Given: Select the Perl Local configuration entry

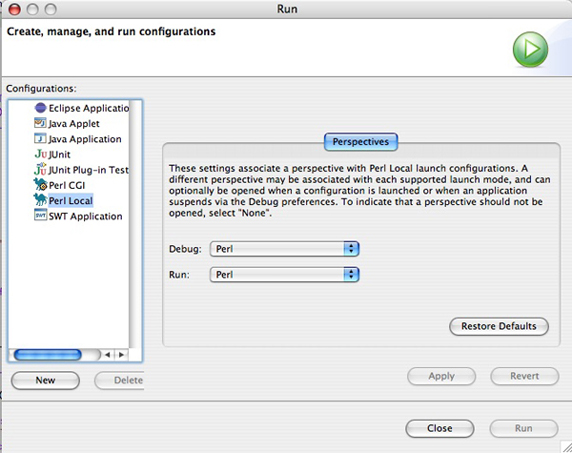Looking at the screenshot, I should (x=71, y=201).
